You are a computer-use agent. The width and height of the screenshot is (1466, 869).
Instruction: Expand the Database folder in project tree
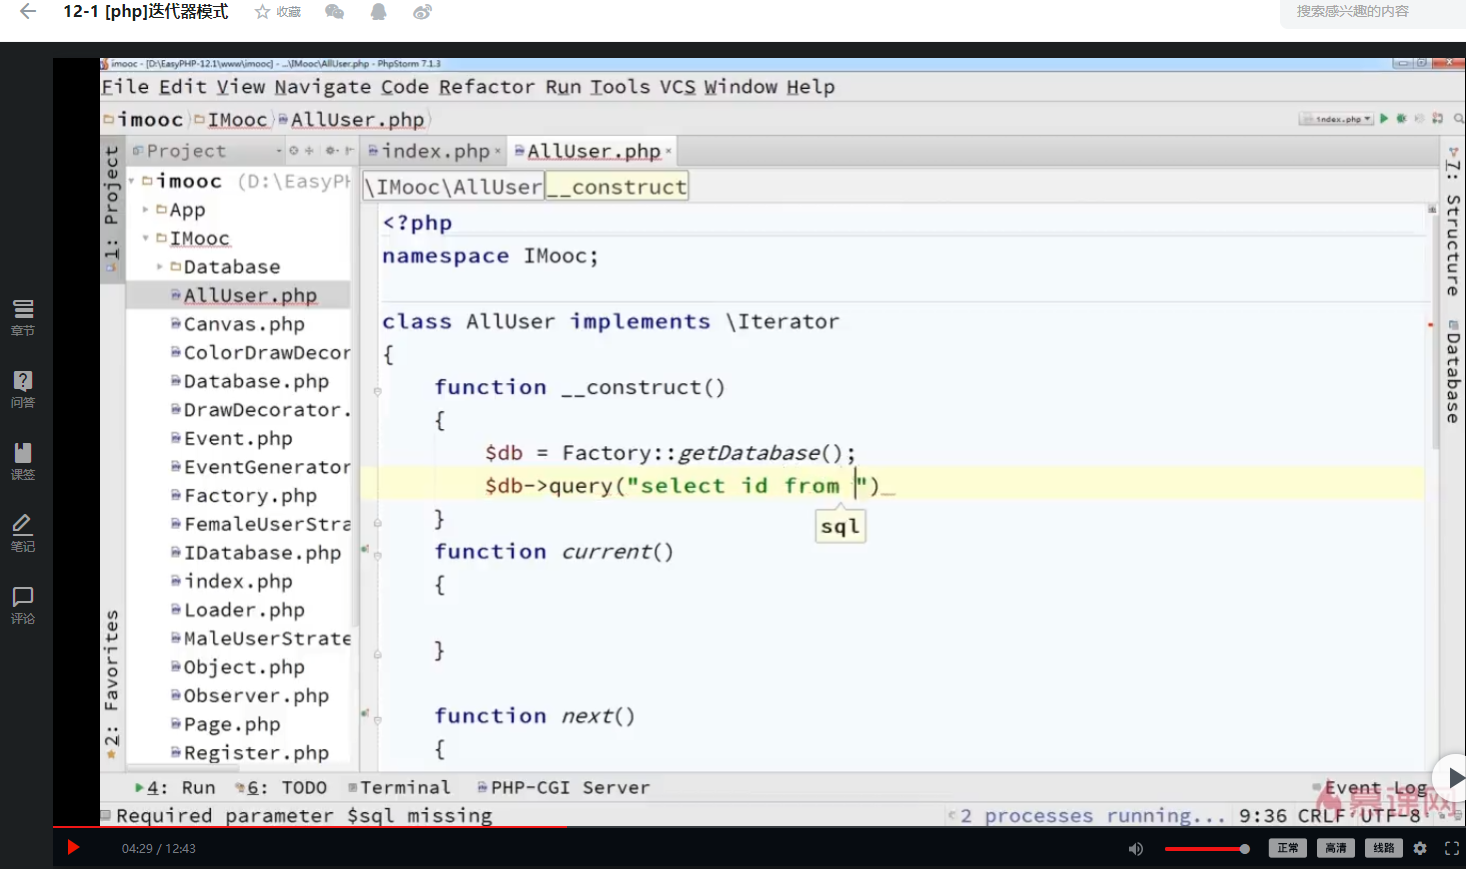[x=160, y=267]
